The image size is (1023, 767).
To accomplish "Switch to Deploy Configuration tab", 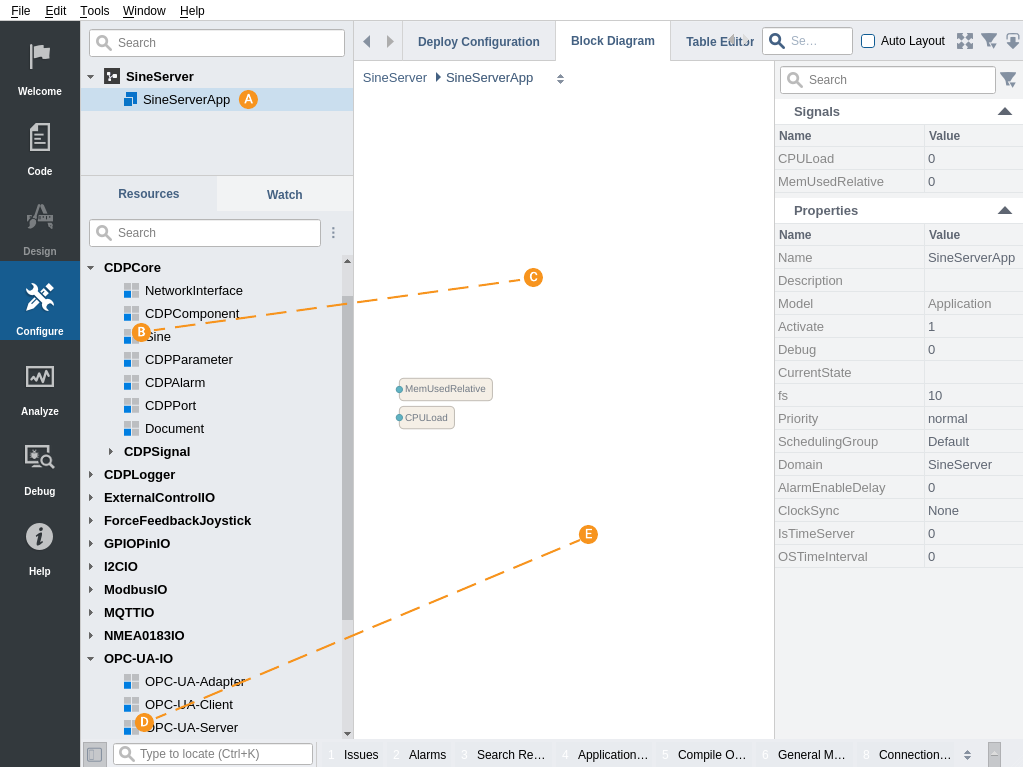I will click(x=478, y=41).
